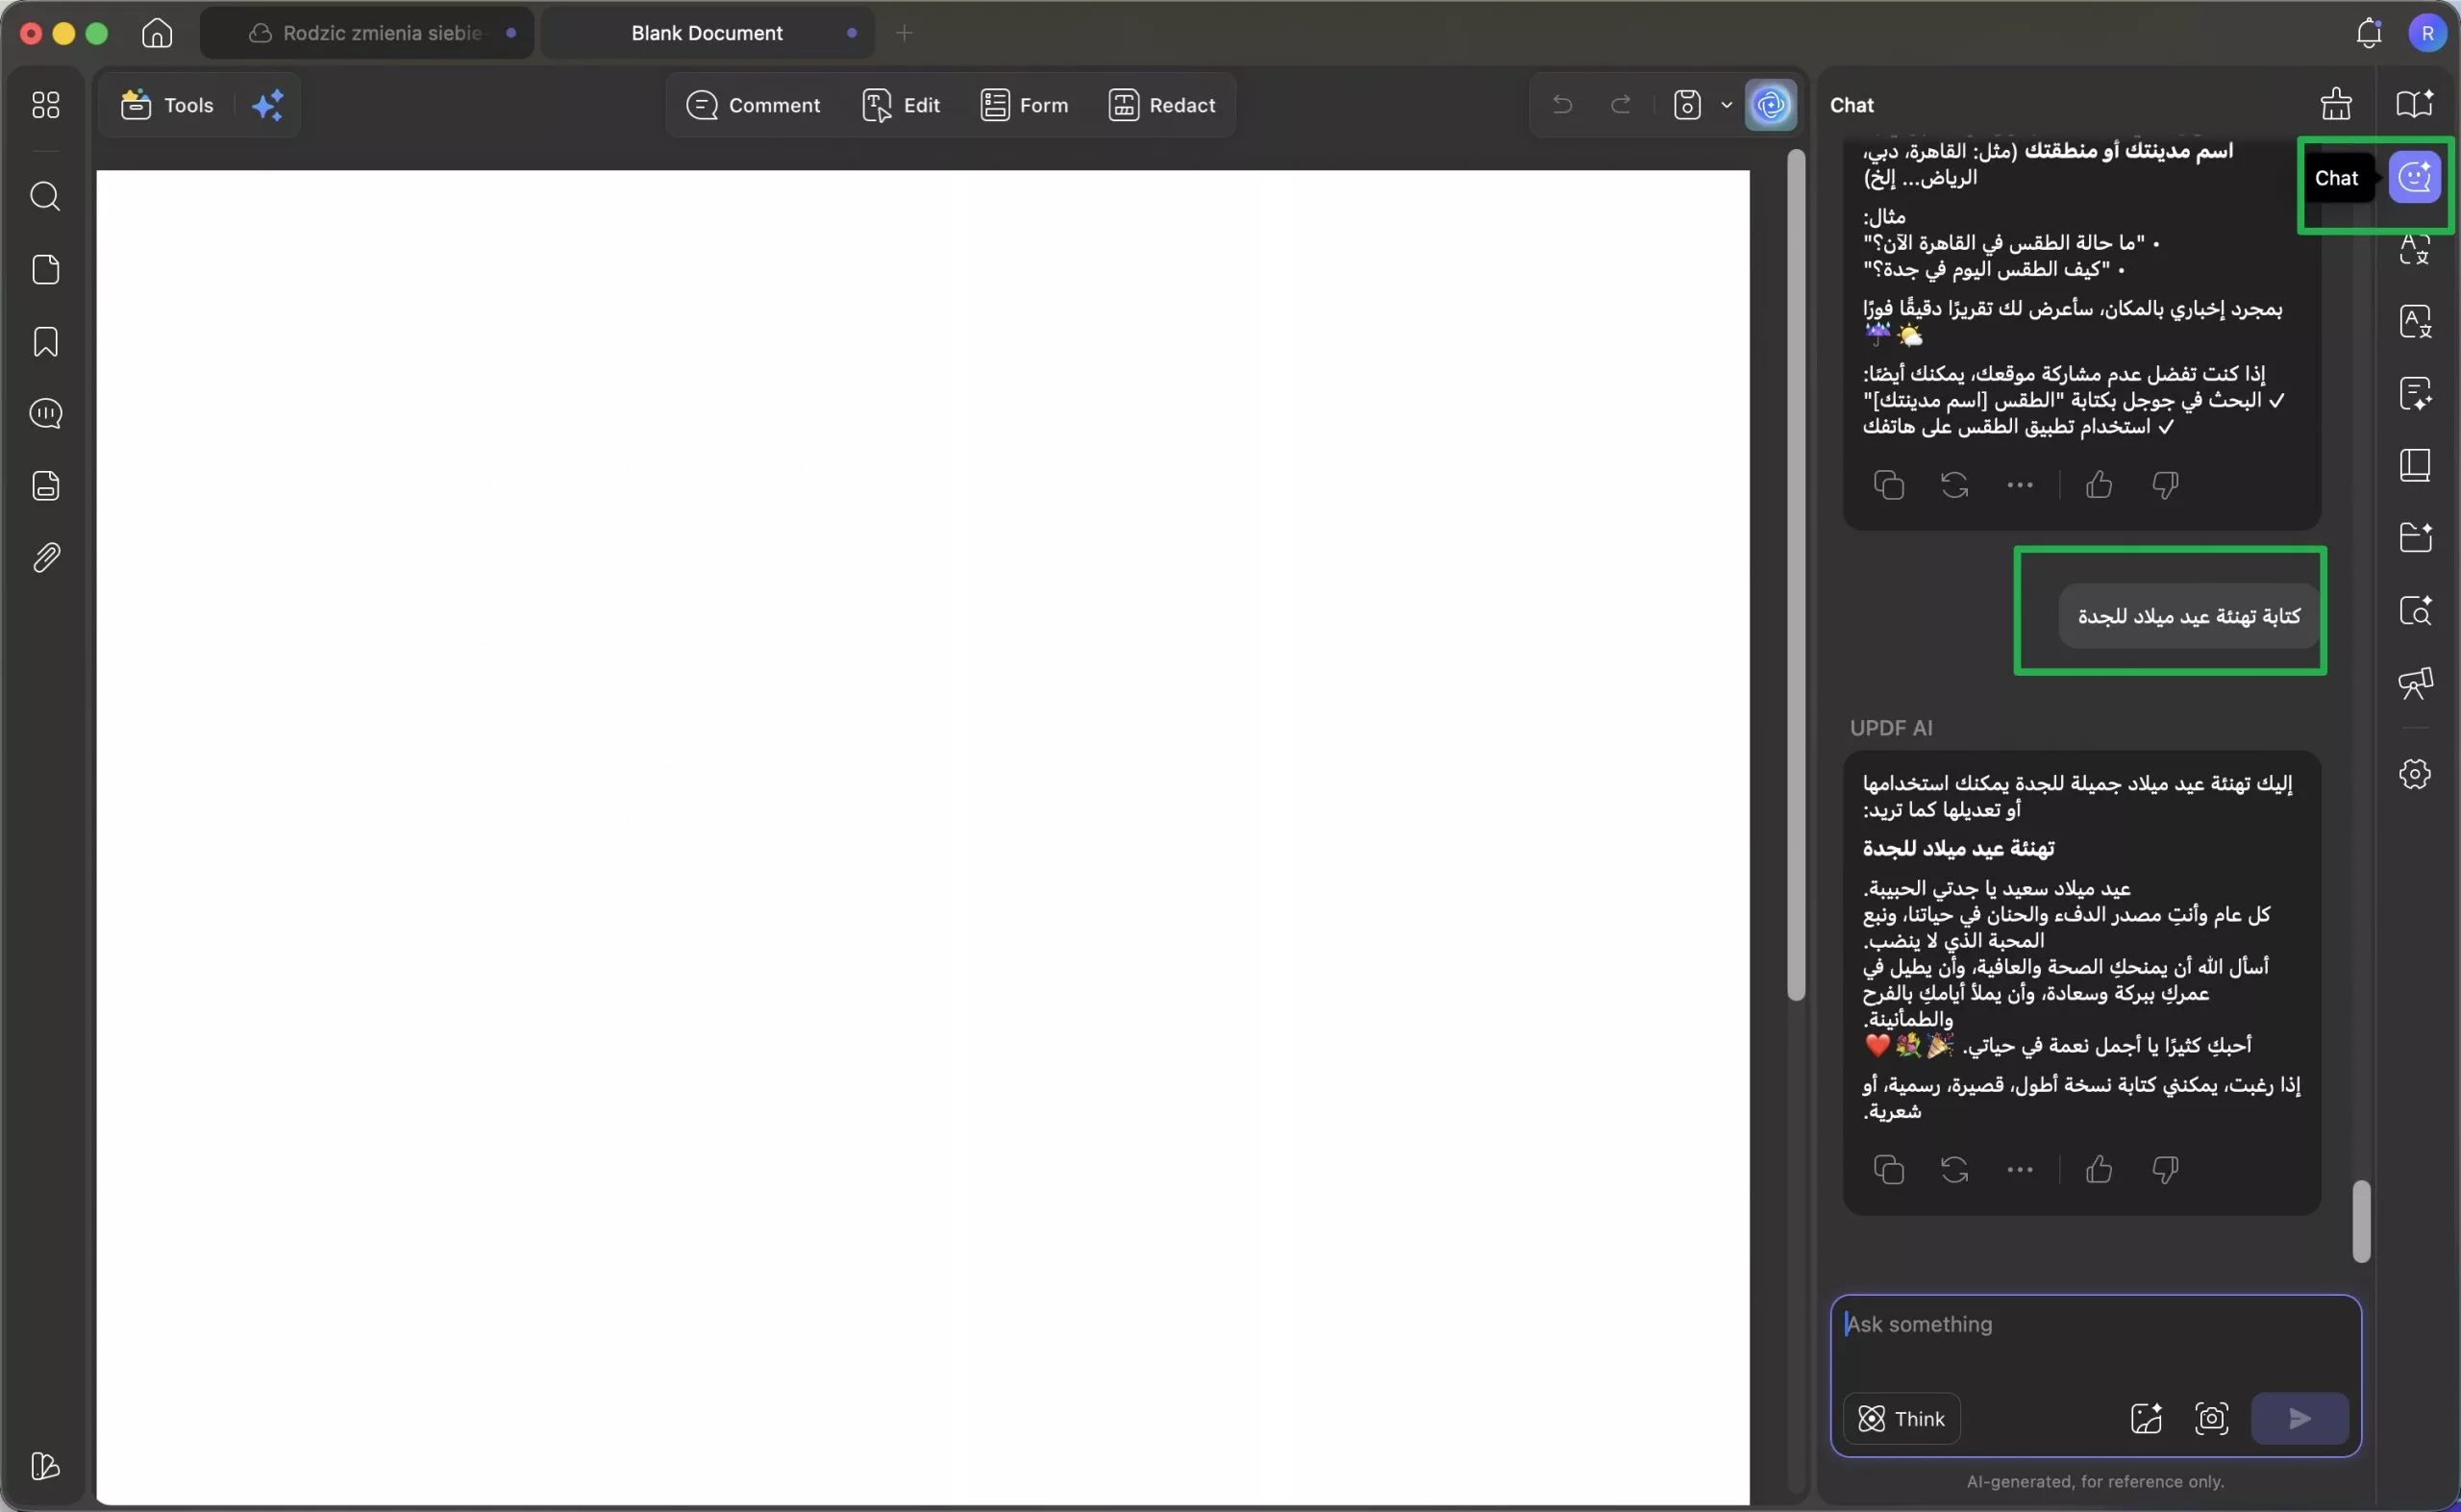The height and width of the screenshot is (1512, 2461).
Task: Click the search magnifier in left sidebar
Action: click(46, 196)
